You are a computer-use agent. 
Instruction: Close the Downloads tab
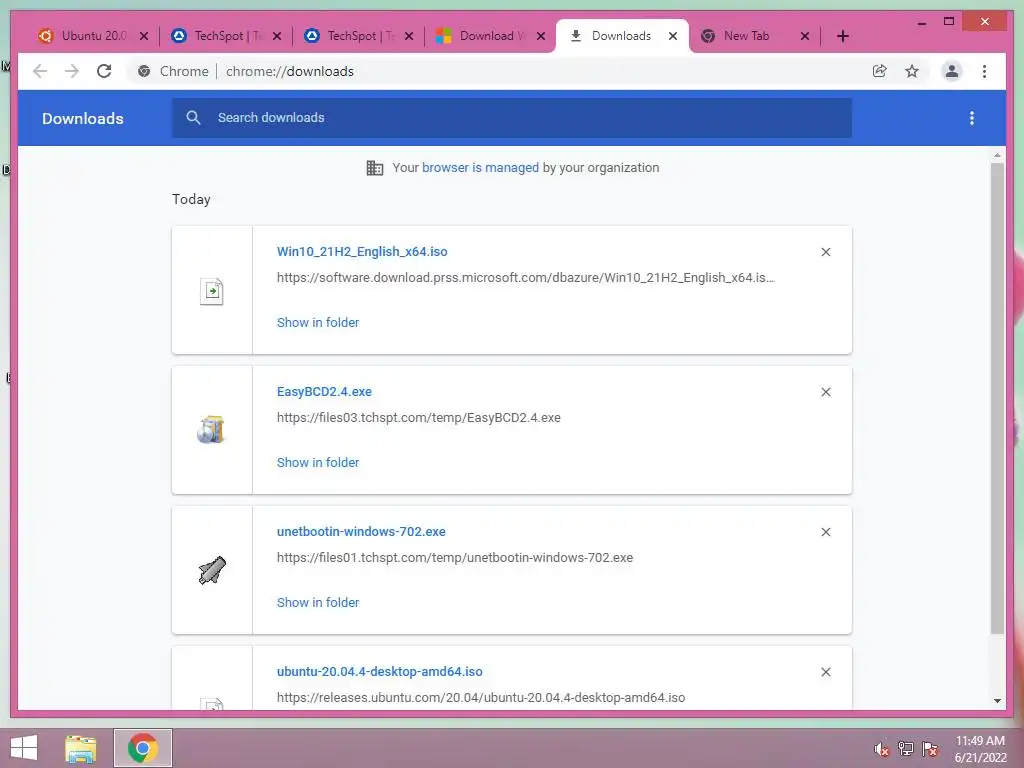pyautogui.click(x=673, y=36)
